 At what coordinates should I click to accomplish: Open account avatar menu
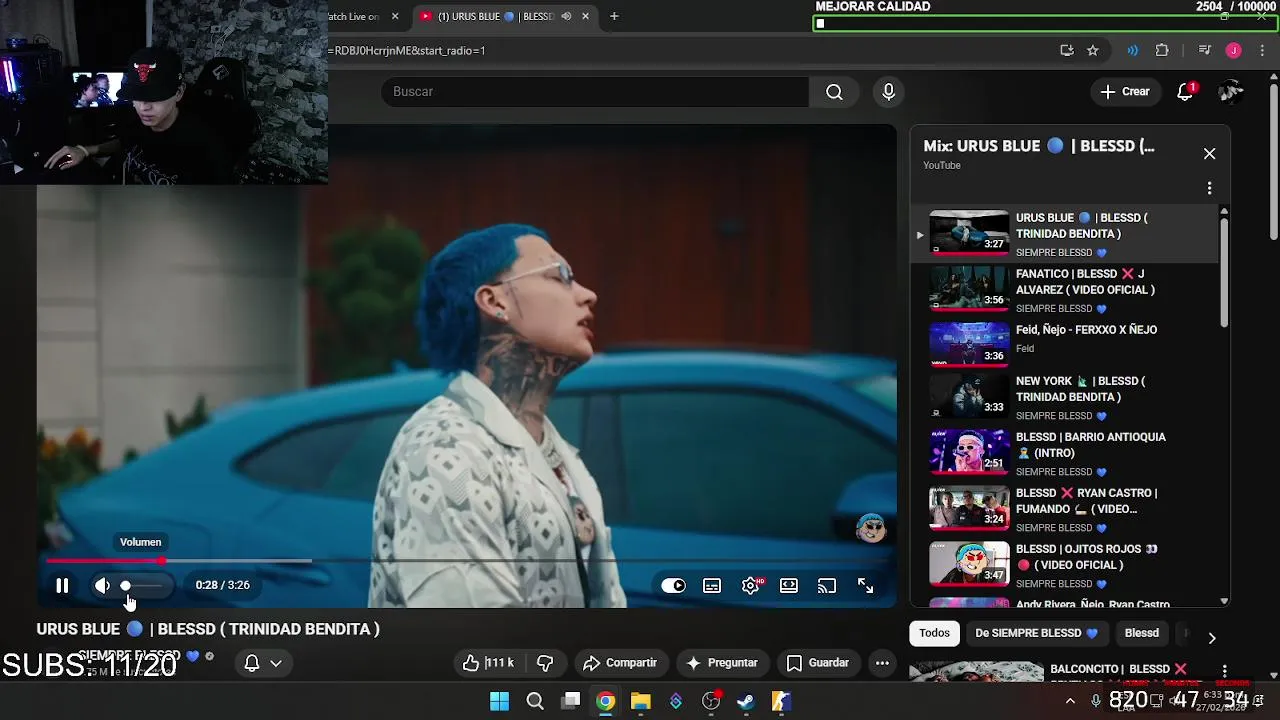pyautogui.click(x=1231, y=92)
